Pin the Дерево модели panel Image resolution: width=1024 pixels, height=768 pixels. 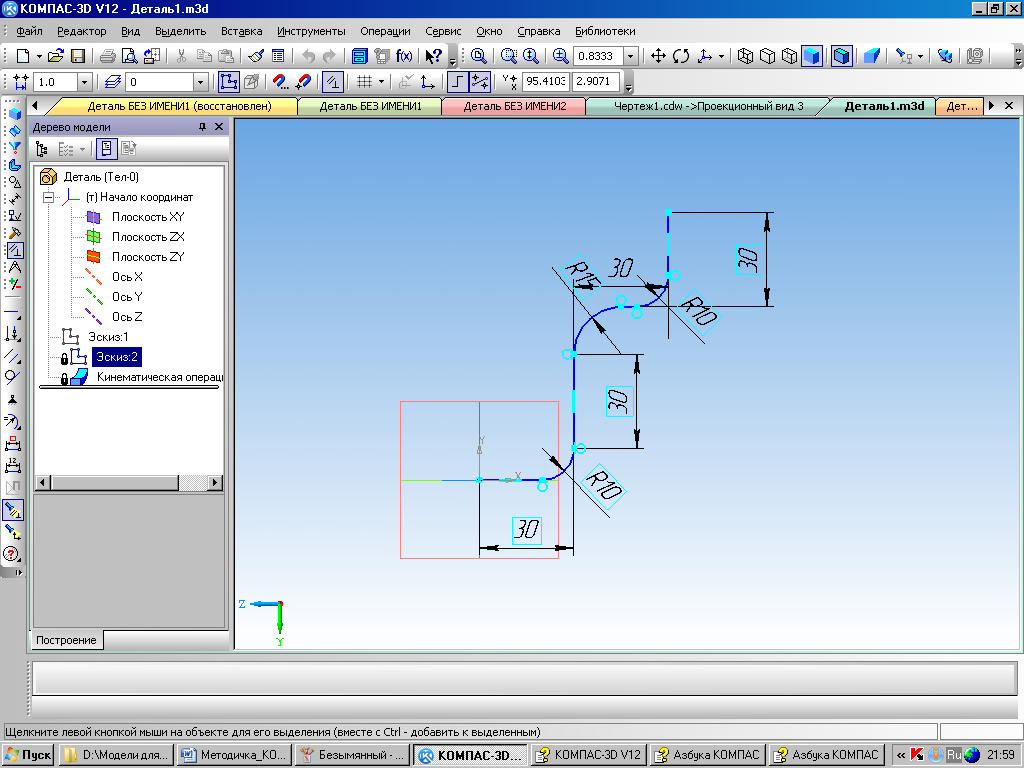(x=202, y=127)
